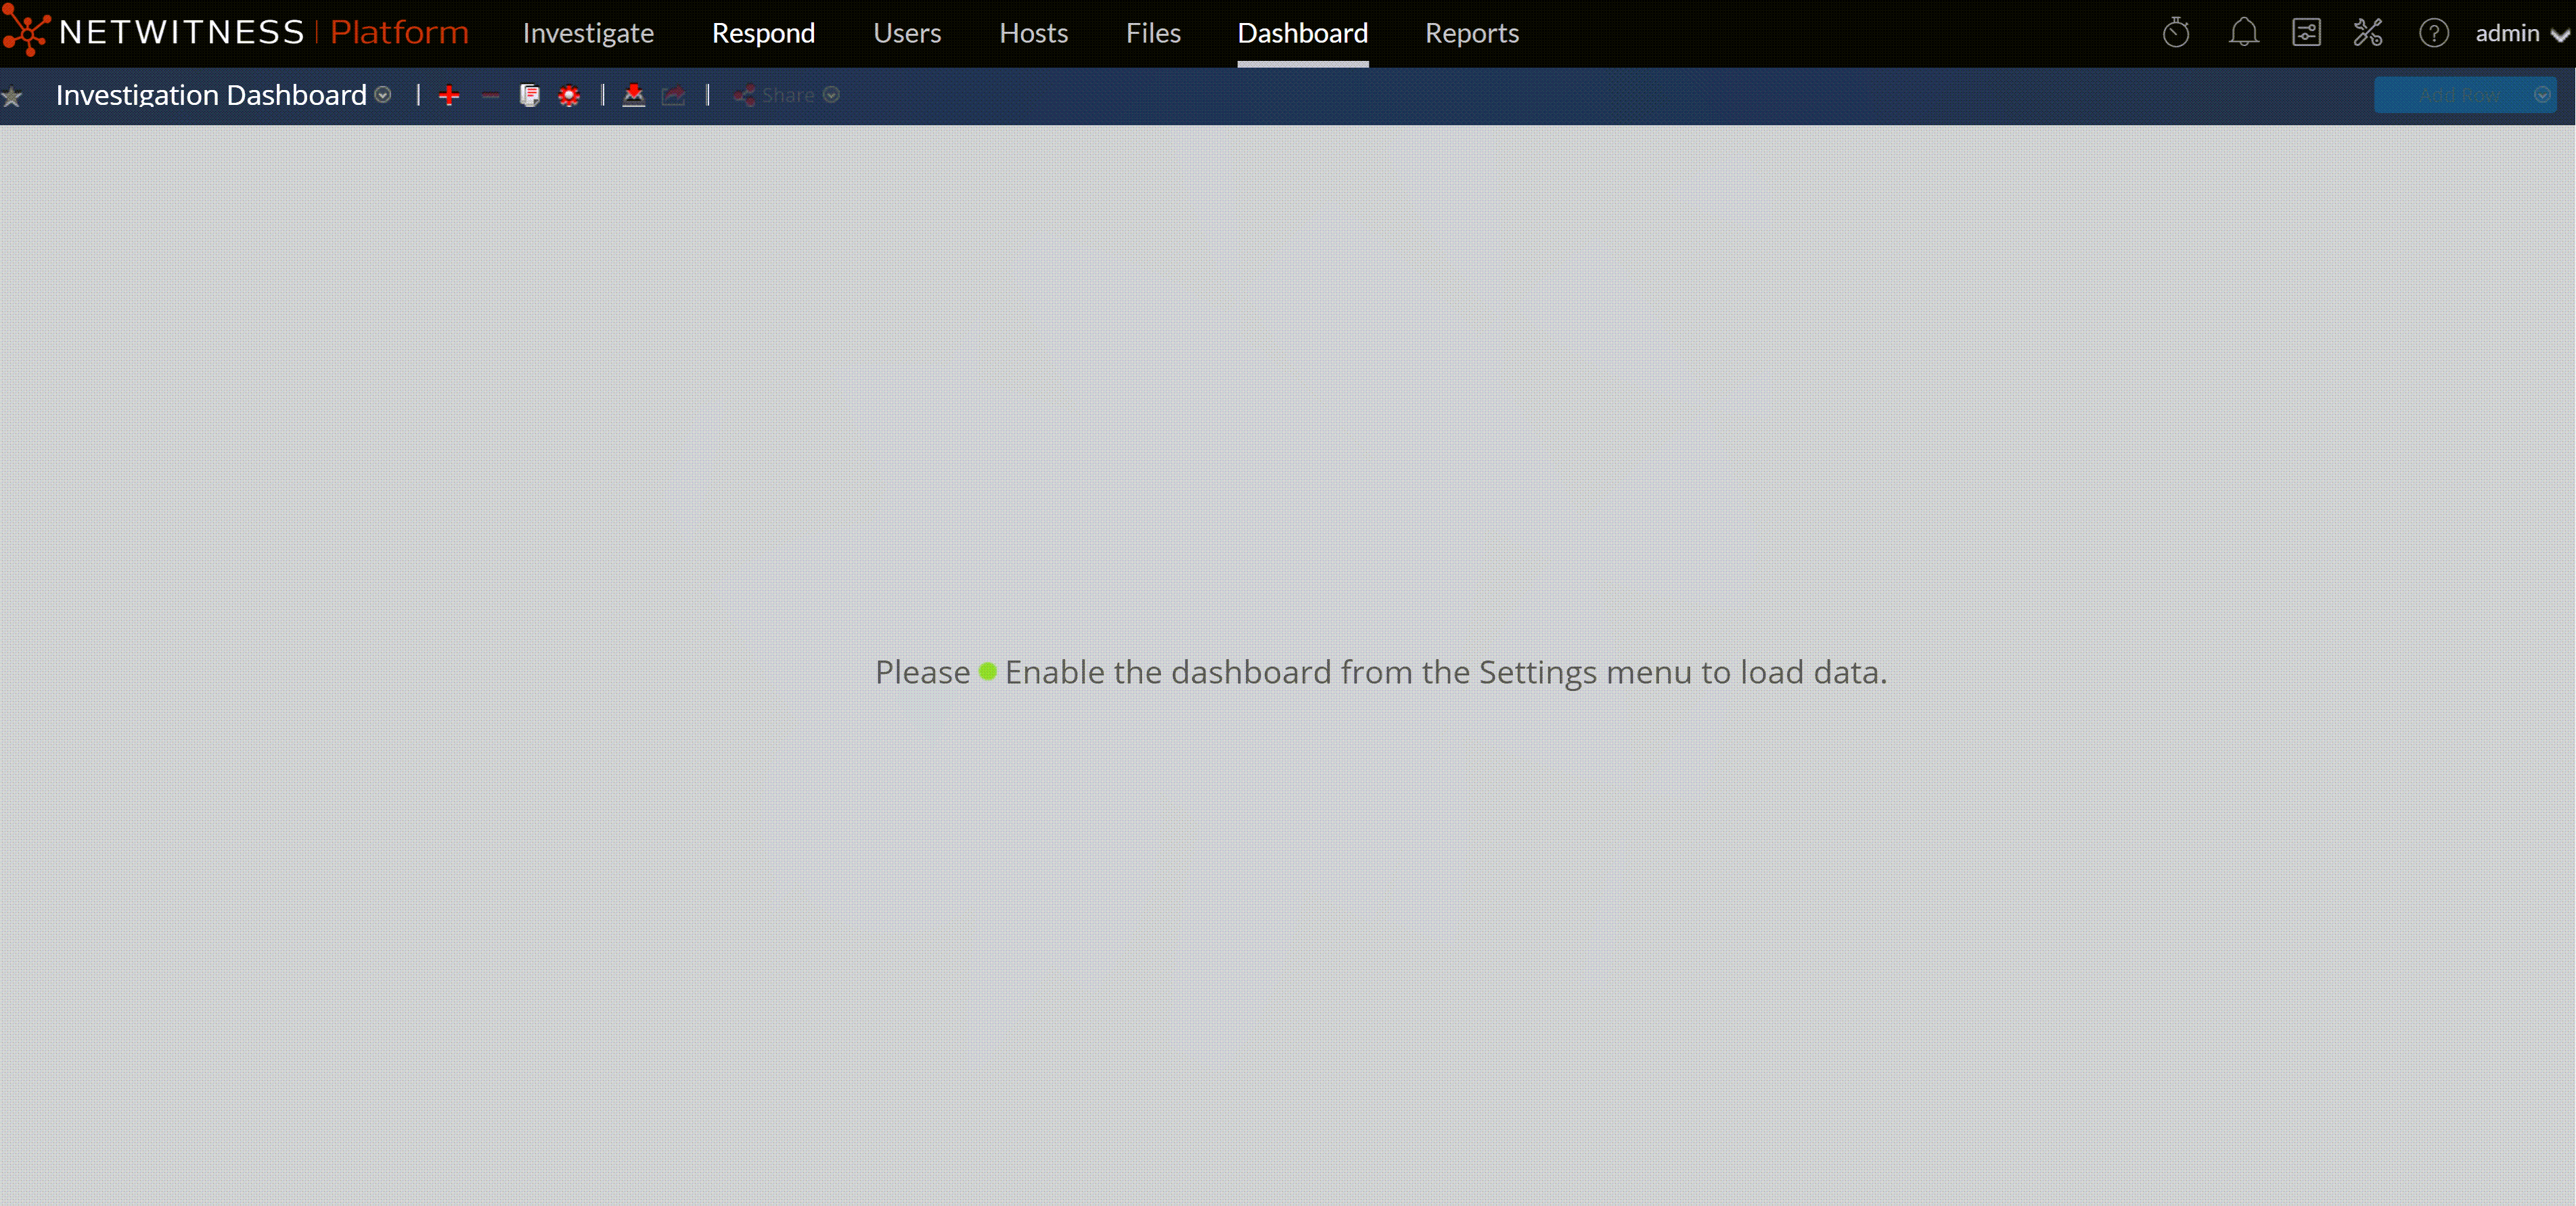Open the help question mark icon
The width and height of the screenshot is (2576, 1206).
(2433, 33)
